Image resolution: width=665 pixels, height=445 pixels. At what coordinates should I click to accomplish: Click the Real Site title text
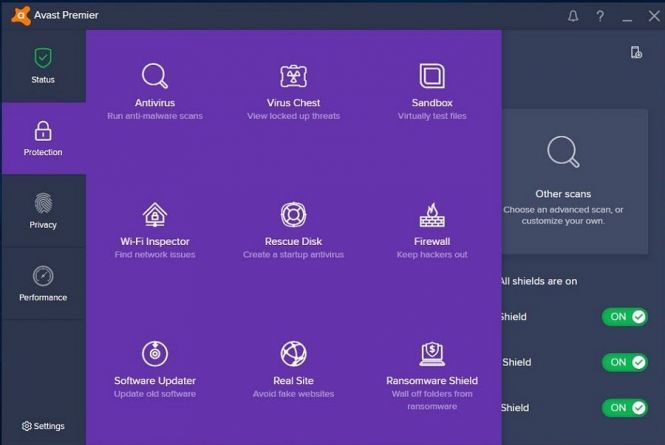[293, 381]
